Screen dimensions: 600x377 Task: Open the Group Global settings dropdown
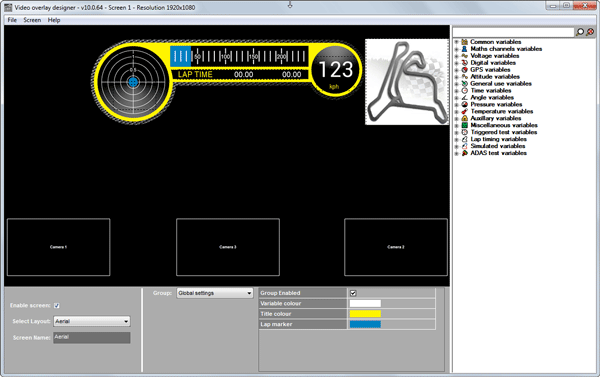click(x=215, y=293)
